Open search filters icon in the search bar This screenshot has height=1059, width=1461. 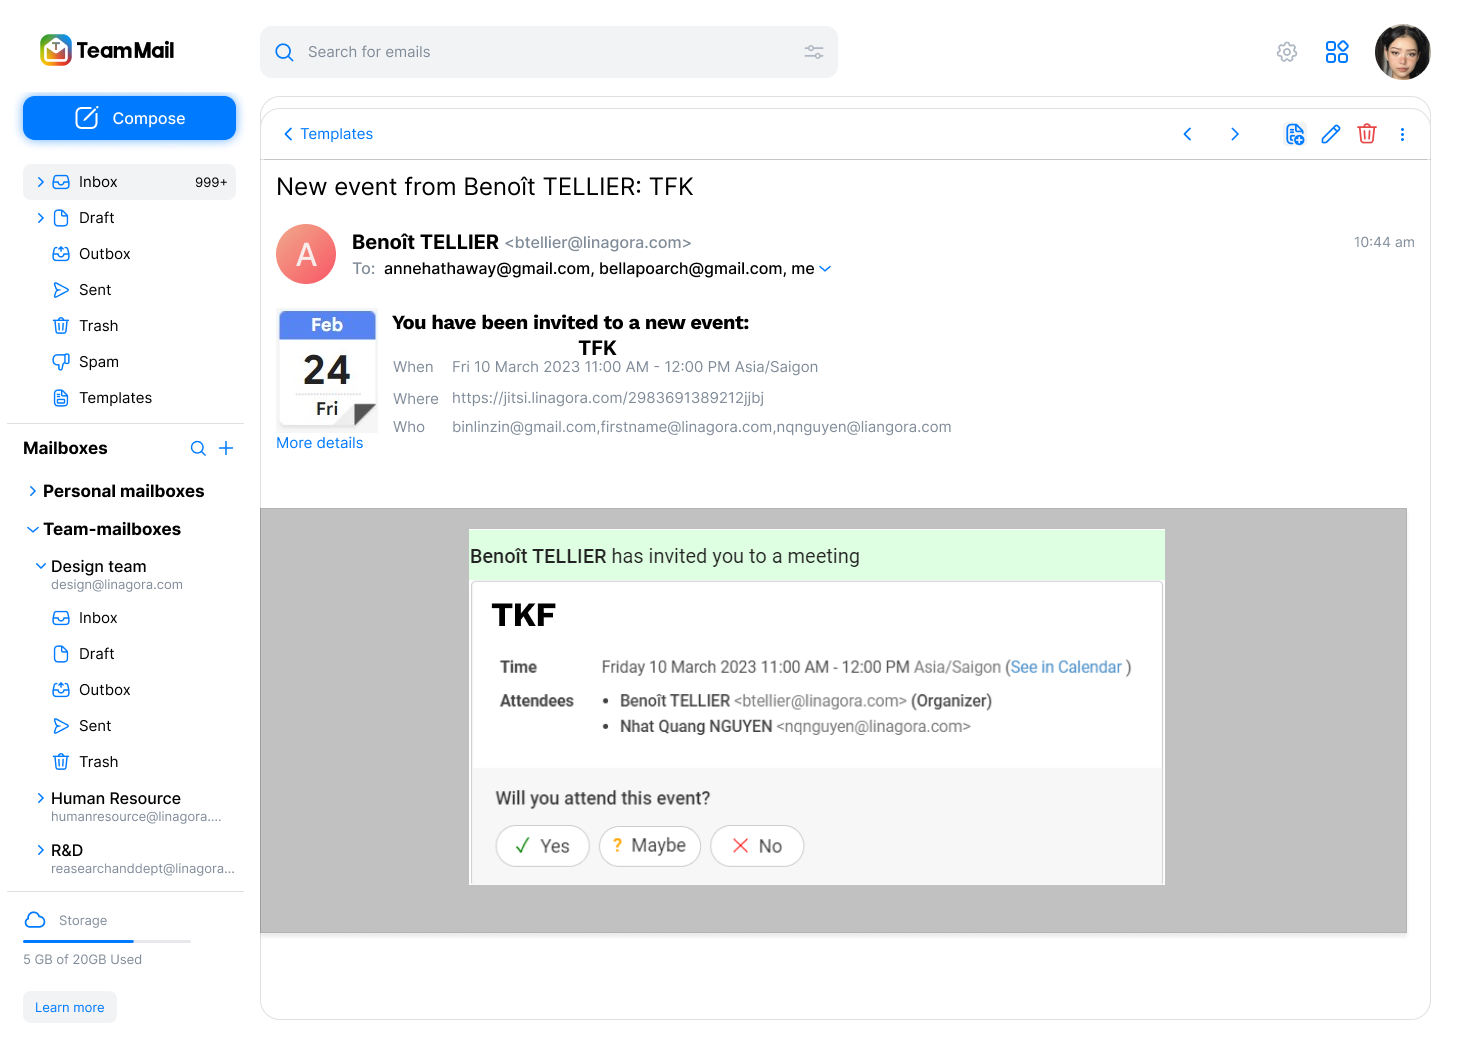pyautogui.click(x=813, y=51)
